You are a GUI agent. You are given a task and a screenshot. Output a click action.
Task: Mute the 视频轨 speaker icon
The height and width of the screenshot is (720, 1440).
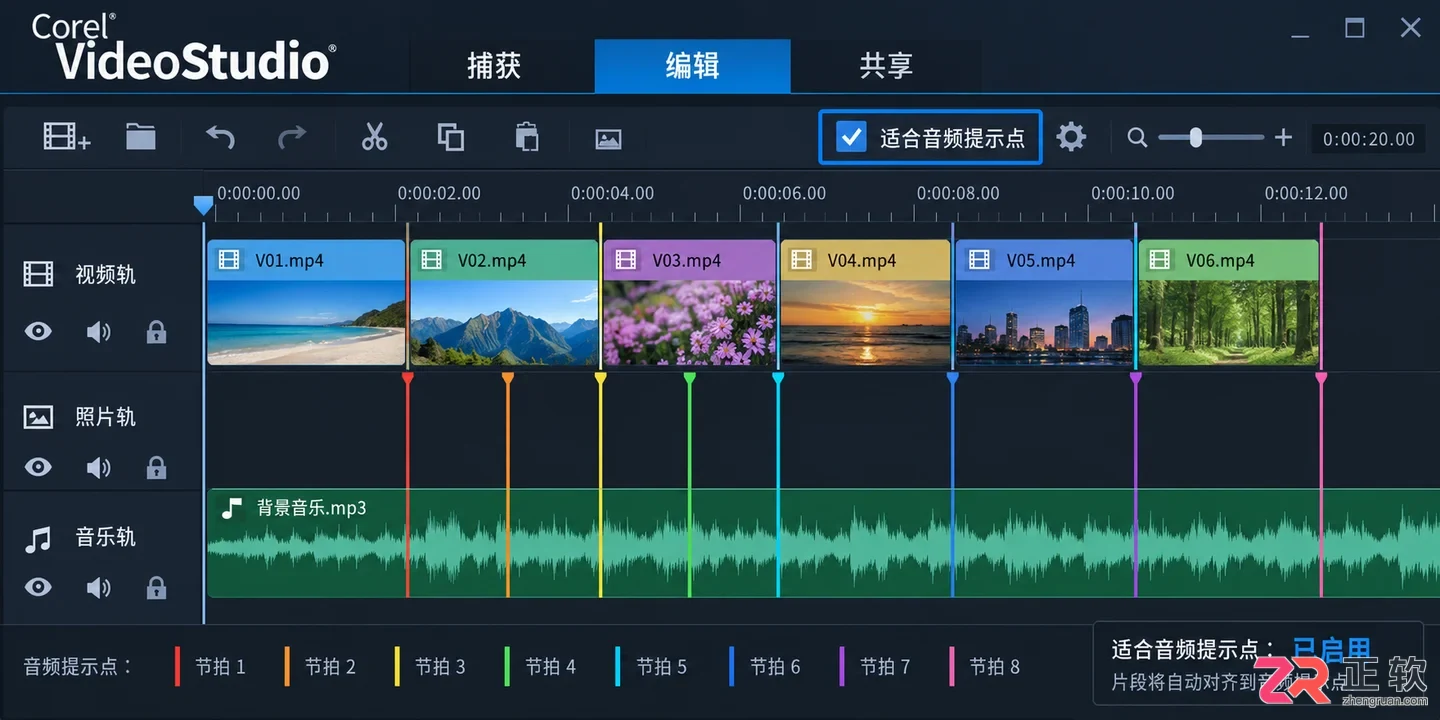click(x=99, y=332)
